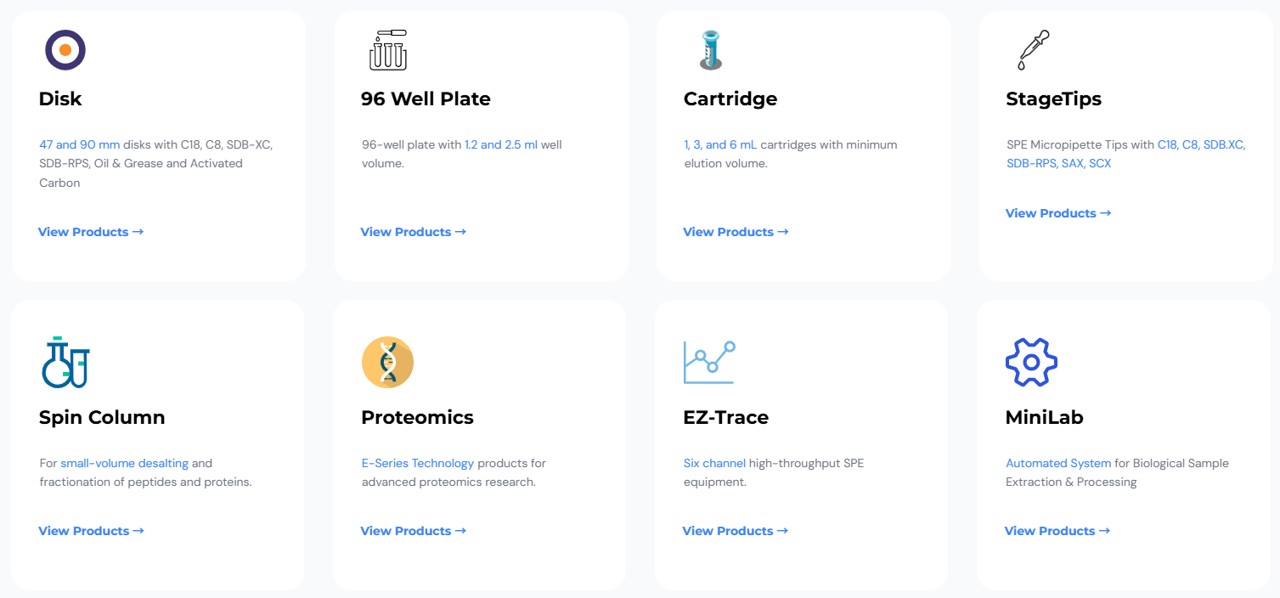Open MiniLab View Products link
Viewport: 1280px width, 598px height.
(x=1057, y=531)
